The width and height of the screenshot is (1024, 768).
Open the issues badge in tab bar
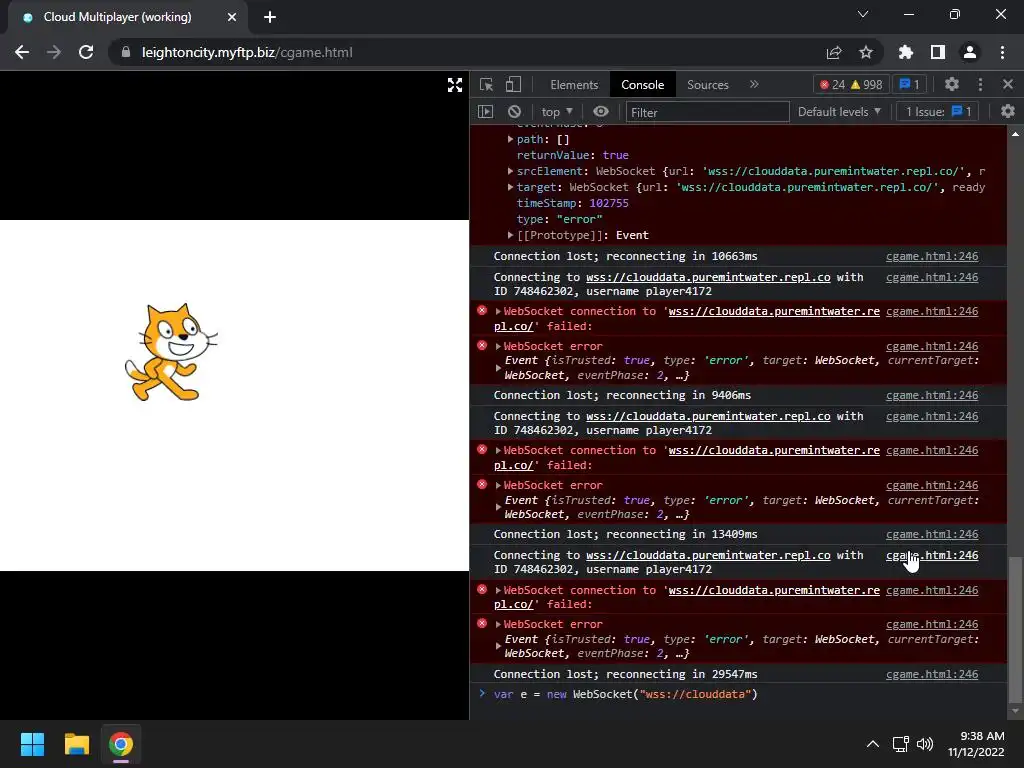pyautogui.click(x=910, y=85)
